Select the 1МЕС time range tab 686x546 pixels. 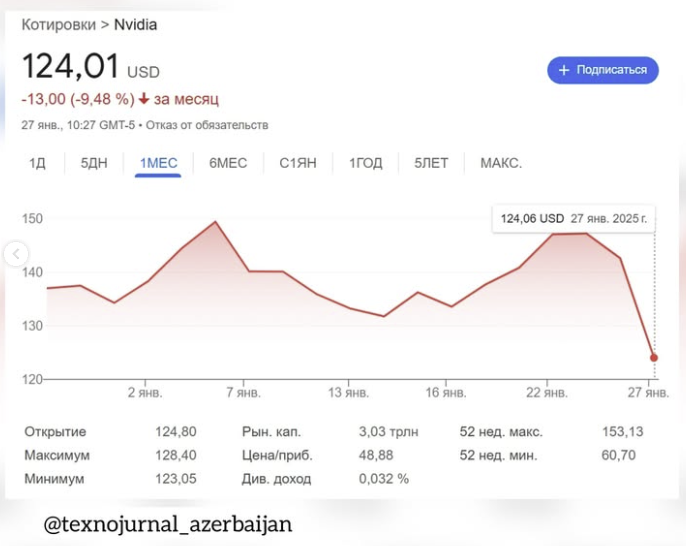click(158, 163)
